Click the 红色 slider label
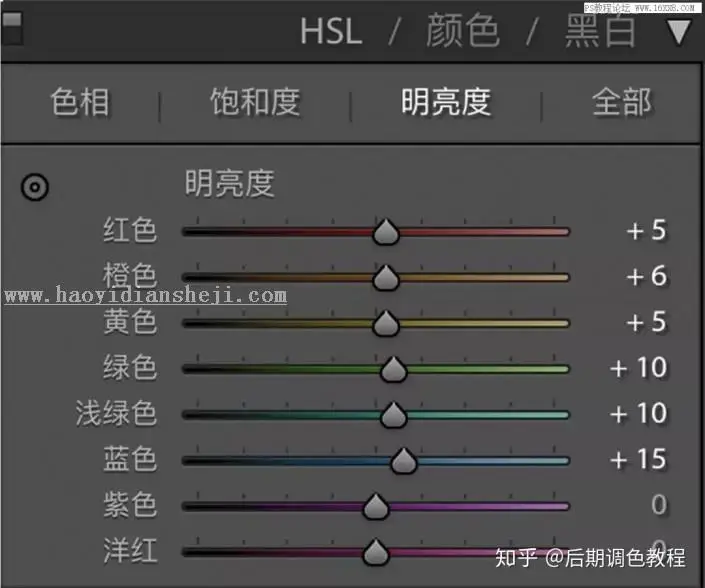The width and height of the screenshot is (705, 588). click(130, 230)
